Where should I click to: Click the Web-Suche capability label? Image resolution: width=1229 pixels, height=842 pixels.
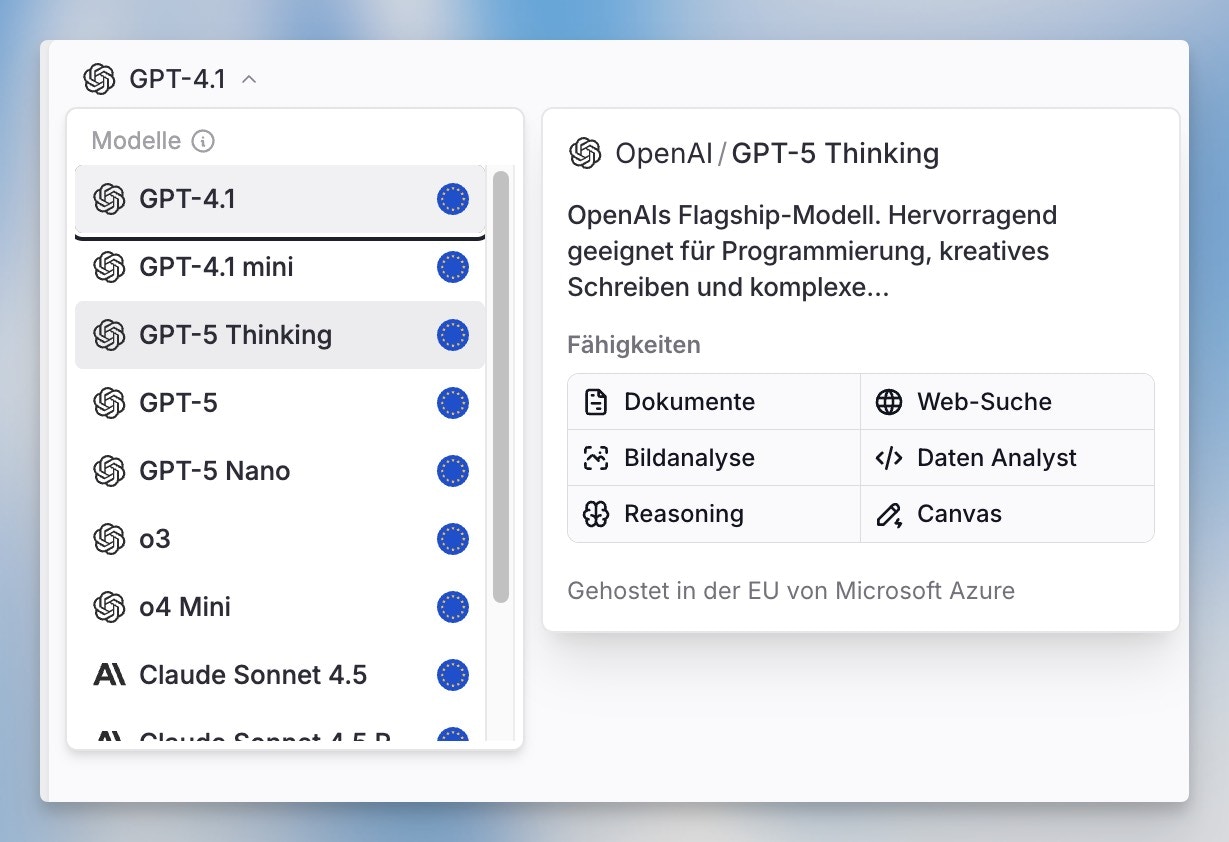coord(985,402)
